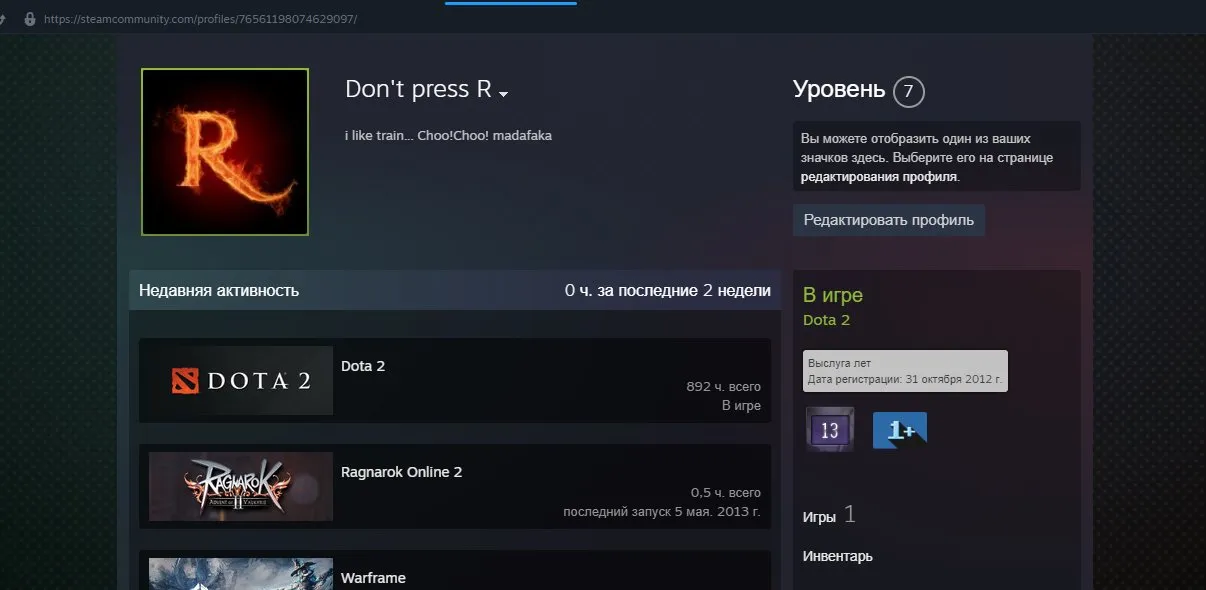Click the Ragnarok Online 2 banner image

241,486
